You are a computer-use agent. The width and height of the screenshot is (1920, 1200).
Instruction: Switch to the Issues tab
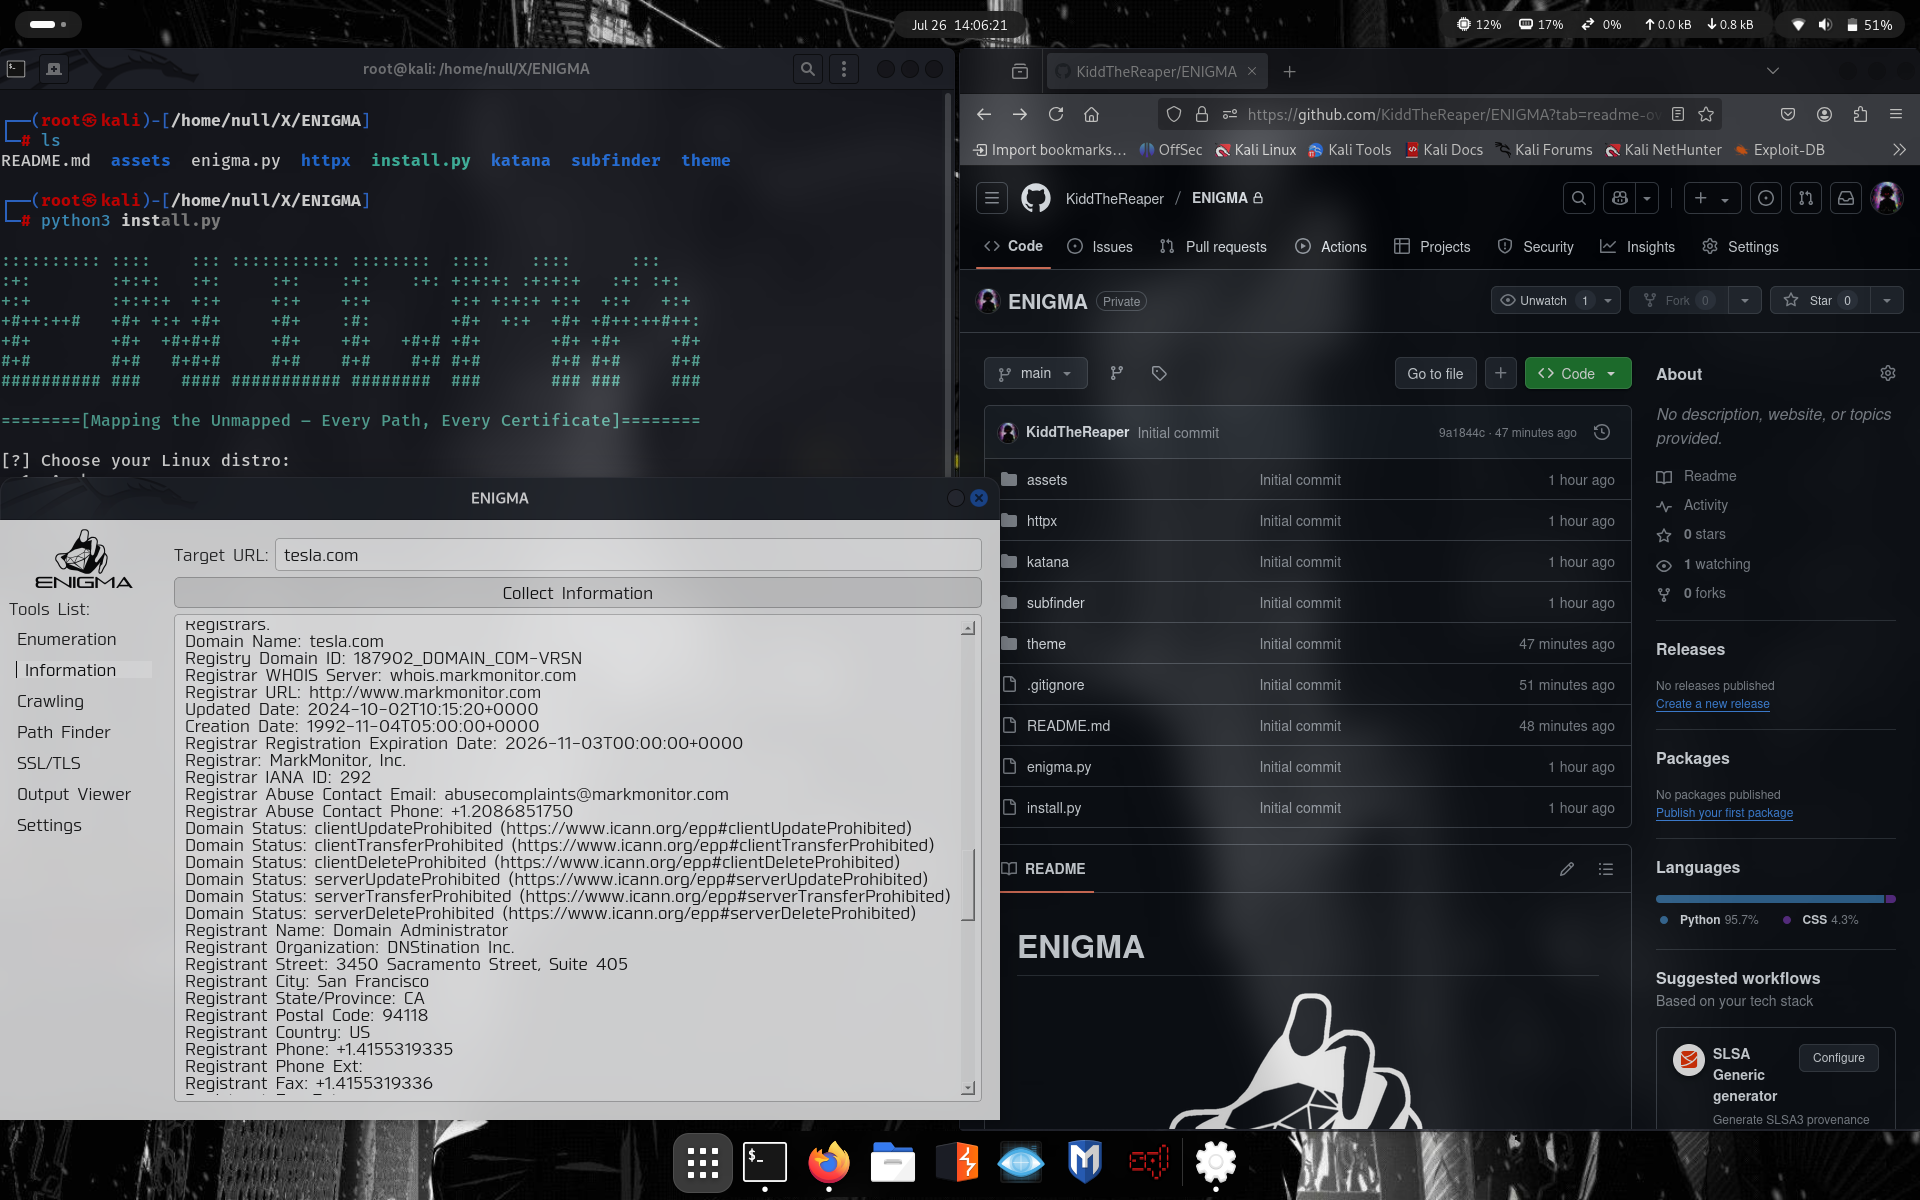pos(1100,247)
